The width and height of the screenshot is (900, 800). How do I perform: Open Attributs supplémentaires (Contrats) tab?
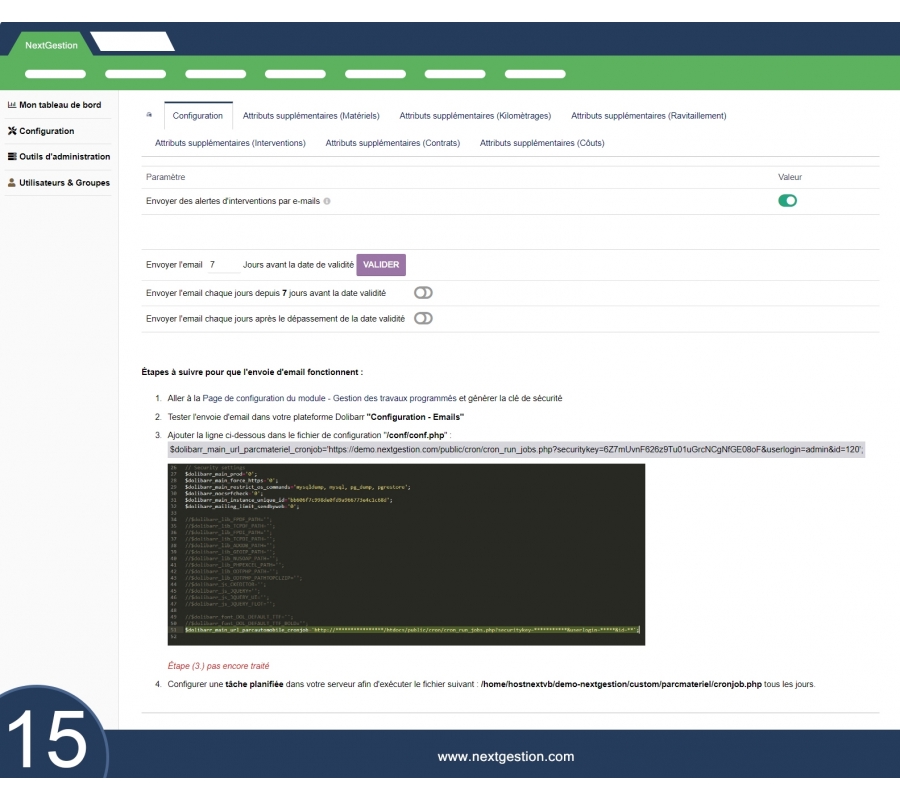point(392,143)
